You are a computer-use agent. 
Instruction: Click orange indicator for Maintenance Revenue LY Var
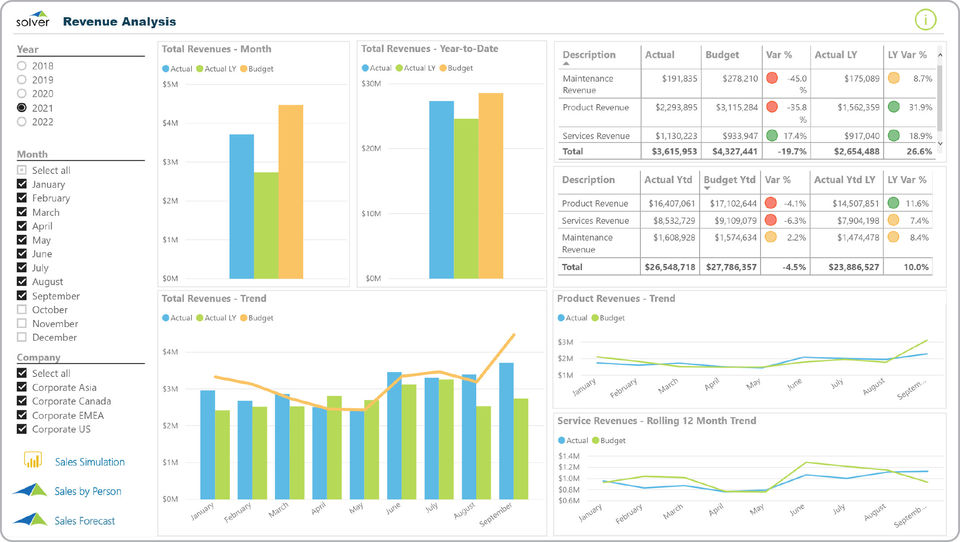tap(894, 78)
